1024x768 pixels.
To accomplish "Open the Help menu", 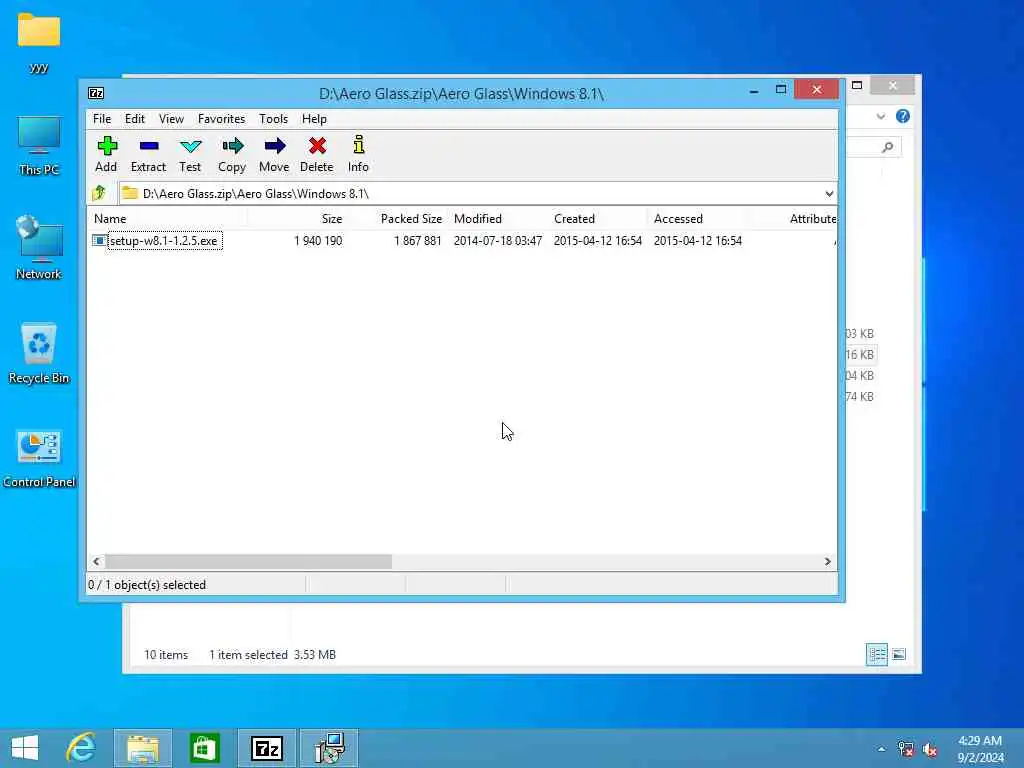I will pos(314,119).
